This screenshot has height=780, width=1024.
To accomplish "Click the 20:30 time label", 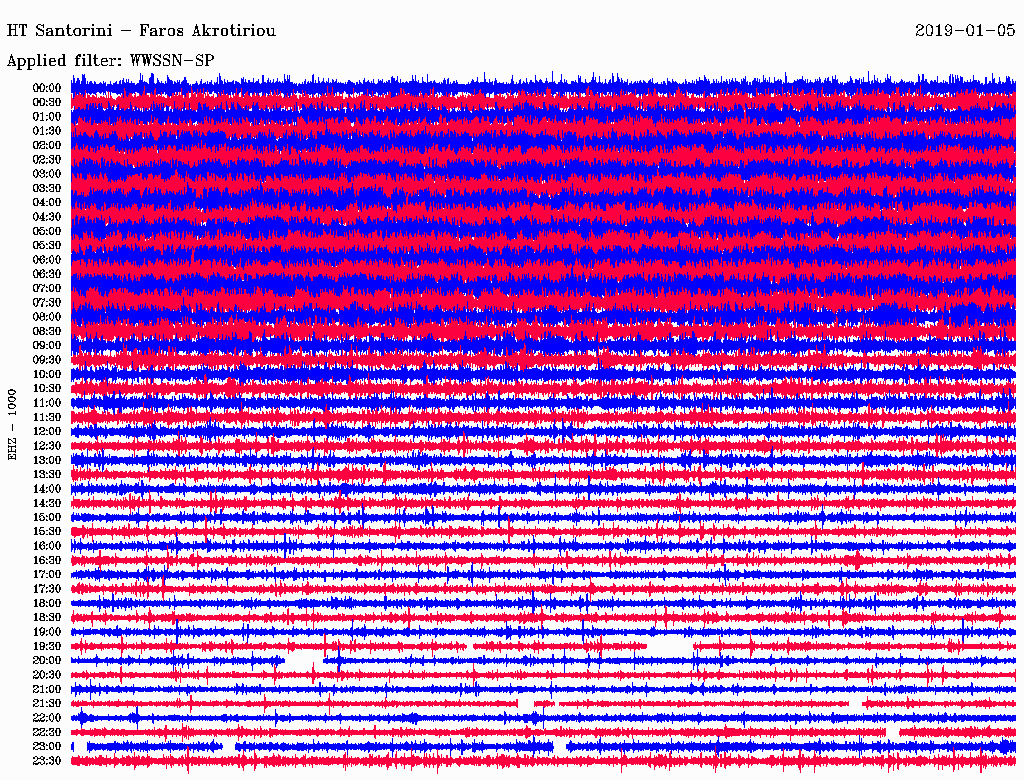I will (46, 675).
